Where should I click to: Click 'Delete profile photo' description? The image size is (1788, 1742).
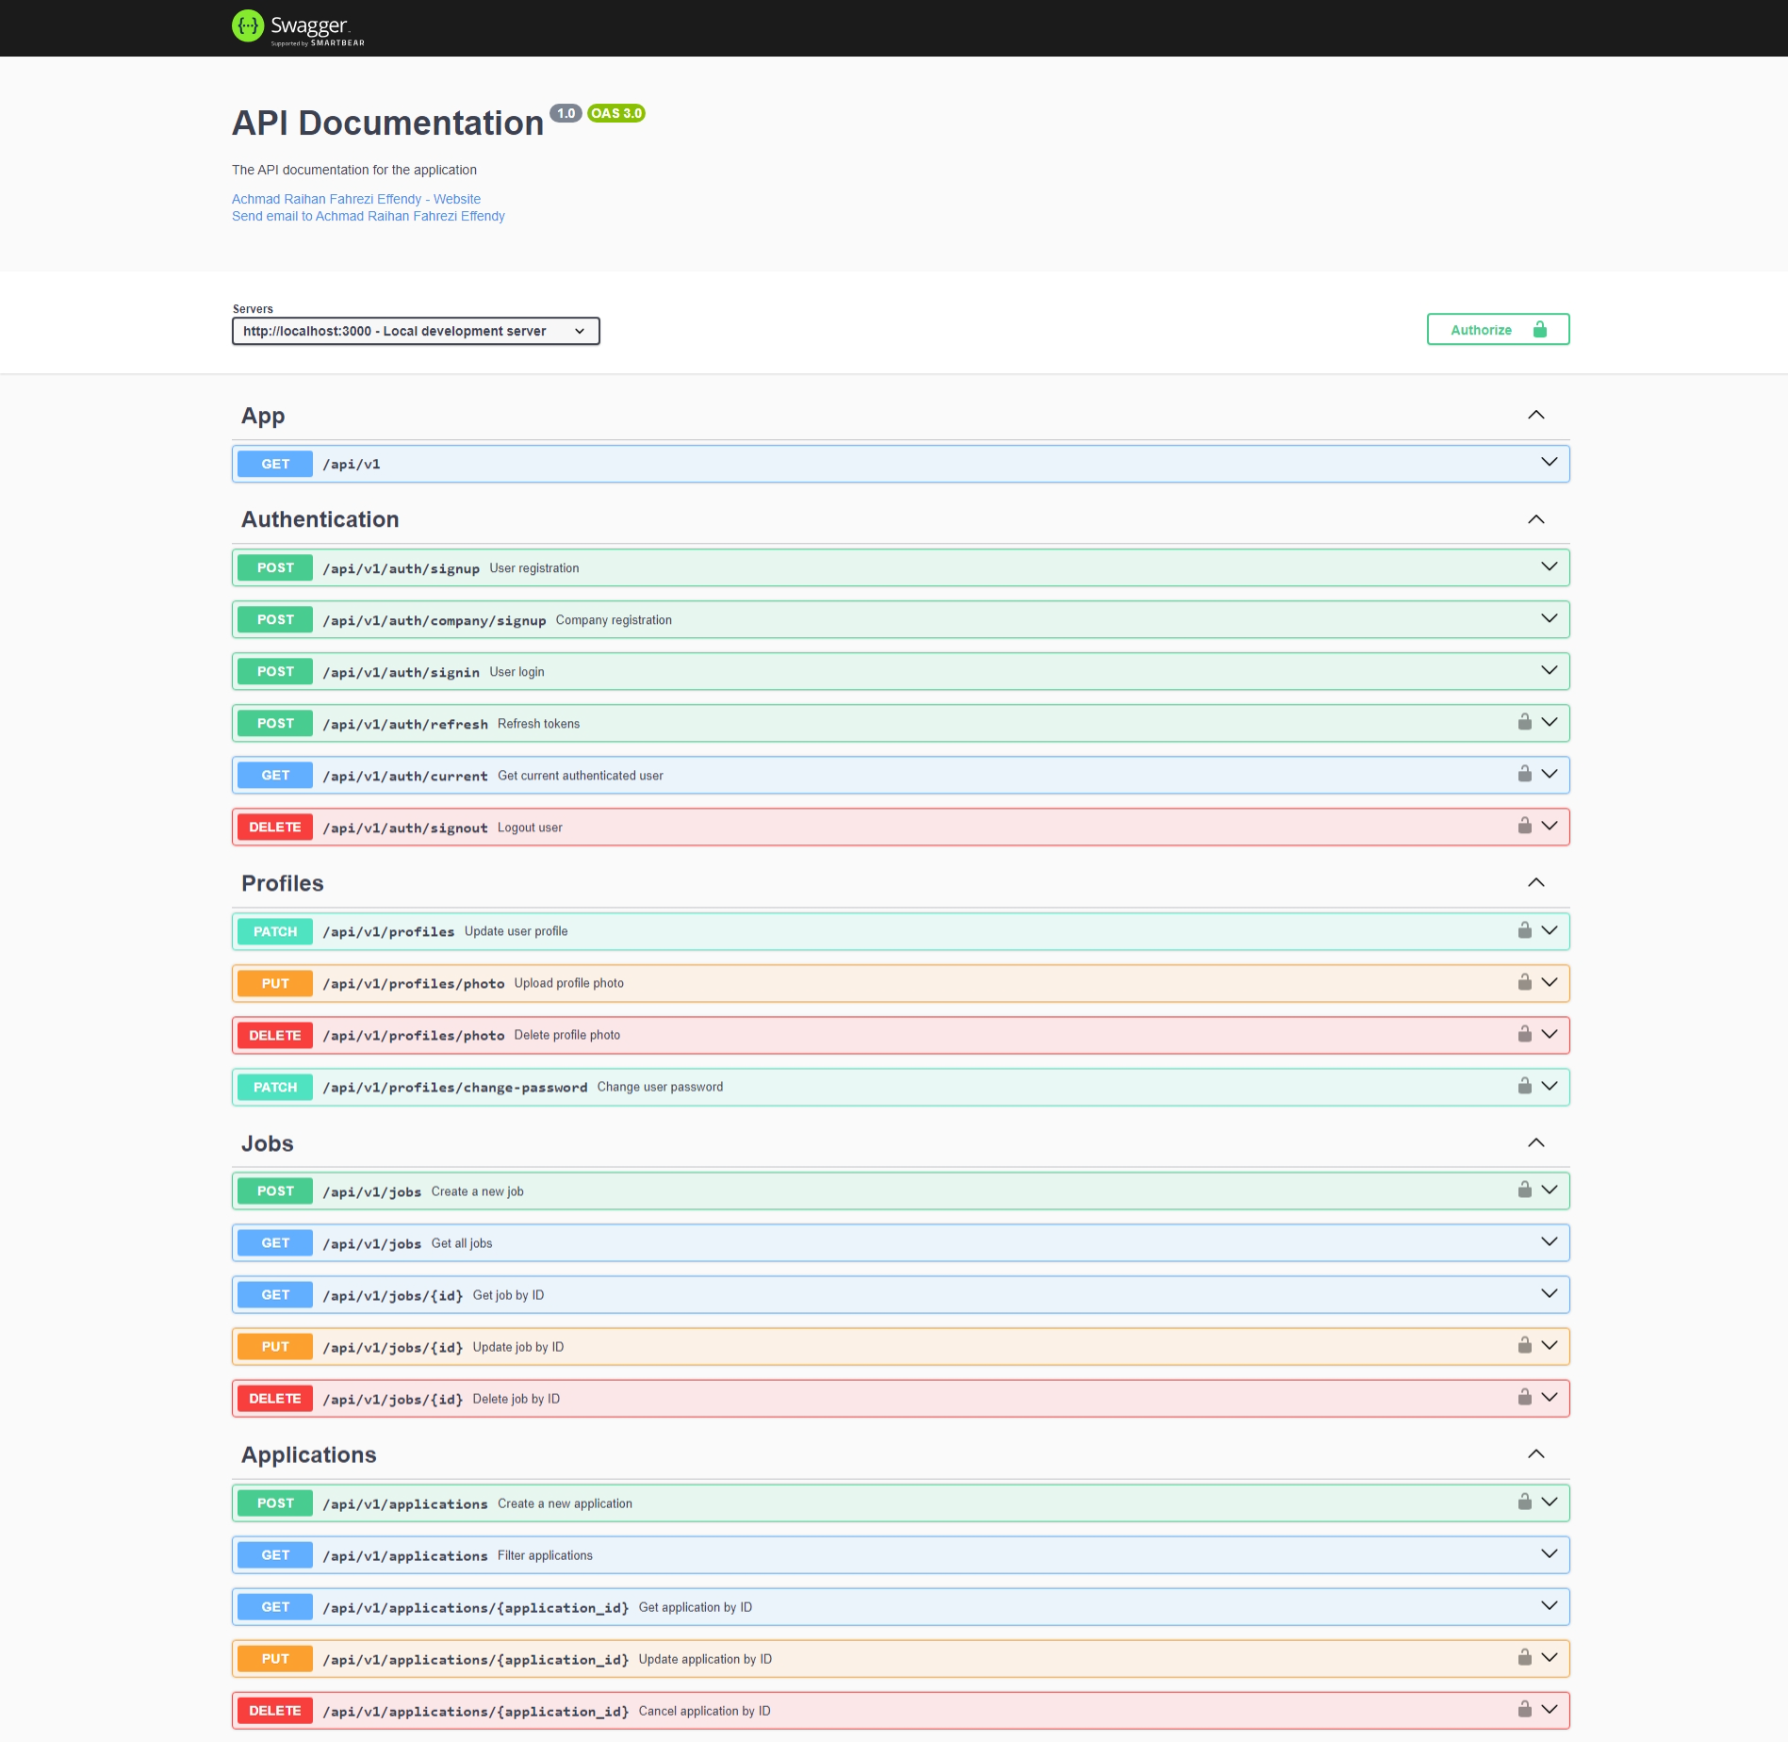567,1035
